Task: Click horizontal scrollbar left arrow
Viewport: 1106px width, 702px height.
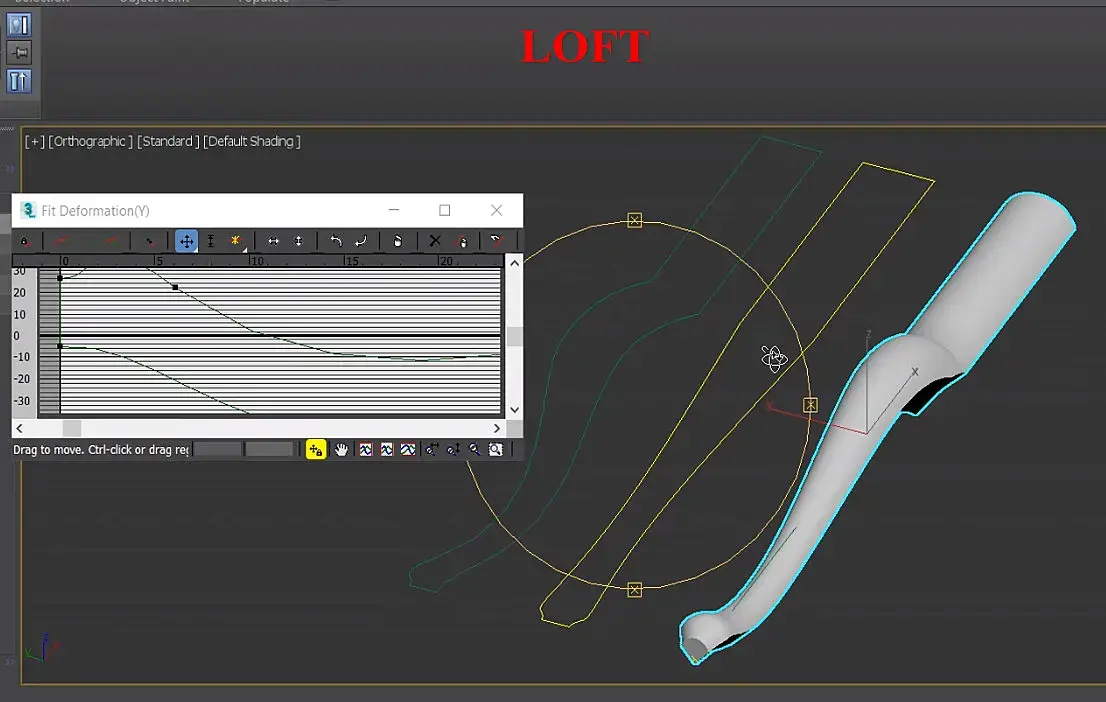Action: click(x=20, y=428)
